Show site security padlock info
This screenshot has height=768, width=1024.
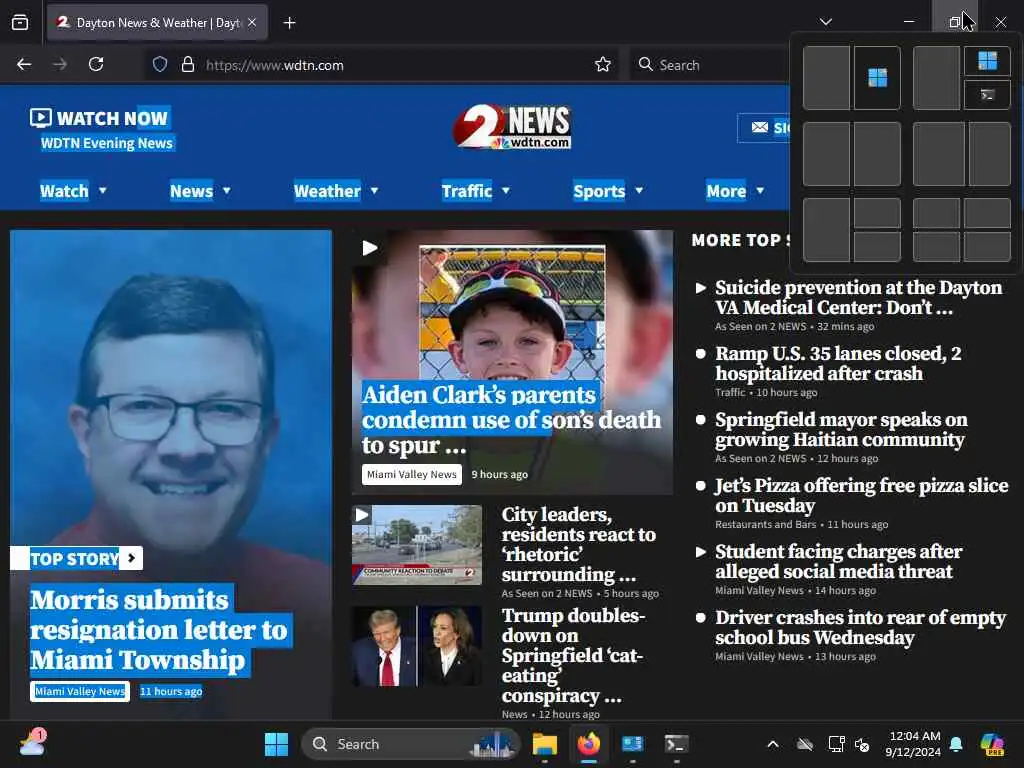point(188,65)
